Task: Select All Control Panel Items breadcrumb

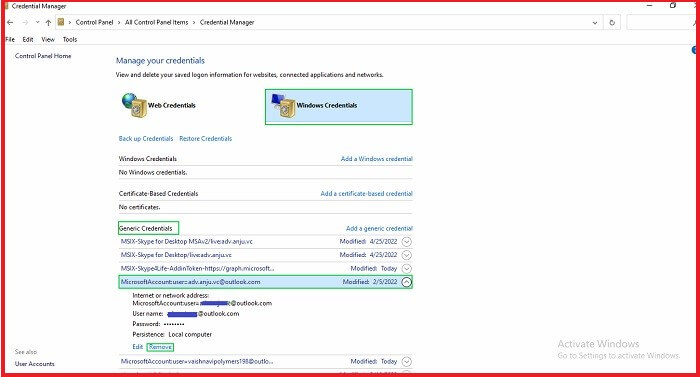Action: [x=157, y=22]
